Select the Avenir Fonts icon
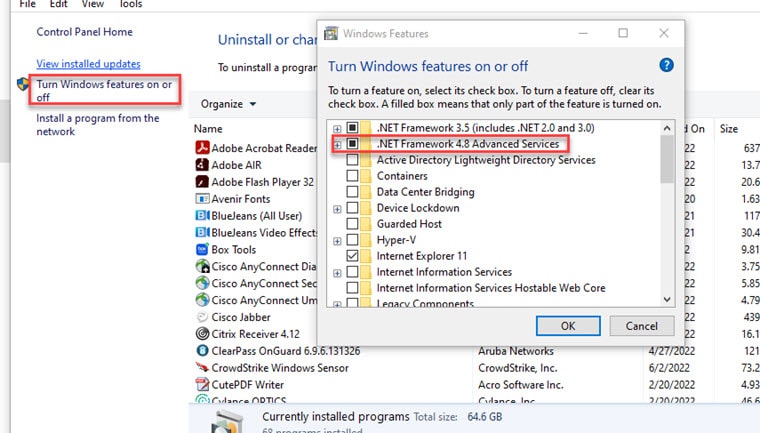Image resolution: width=760 pixels, height=433 pixels. pyautogui.click(x=202, y=199)
